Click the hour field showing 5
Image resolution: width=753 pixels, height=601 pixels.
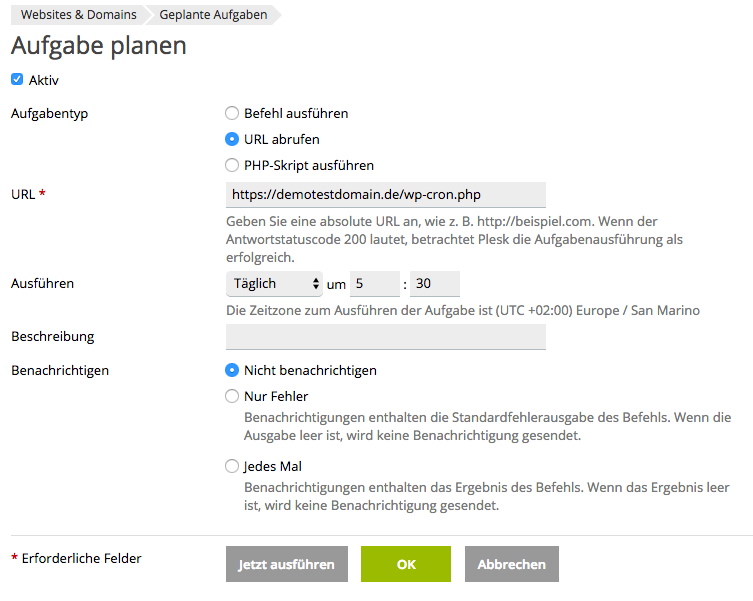375,283
